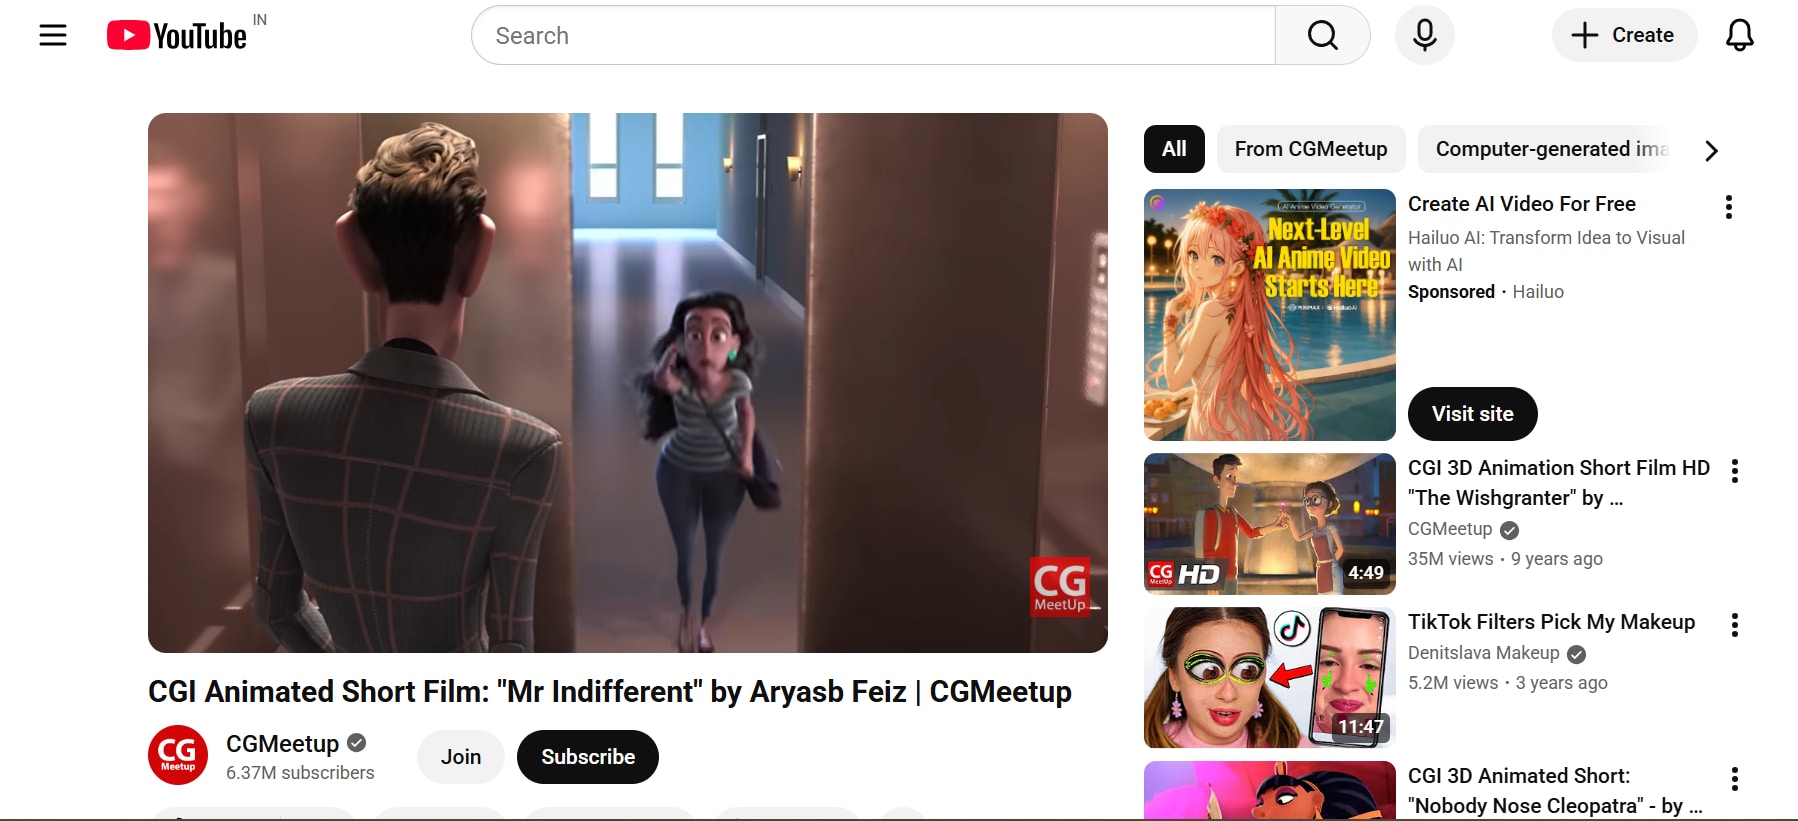Open the notifications bell
This screenshot has height=821, width=1798.
(1740, 35)
